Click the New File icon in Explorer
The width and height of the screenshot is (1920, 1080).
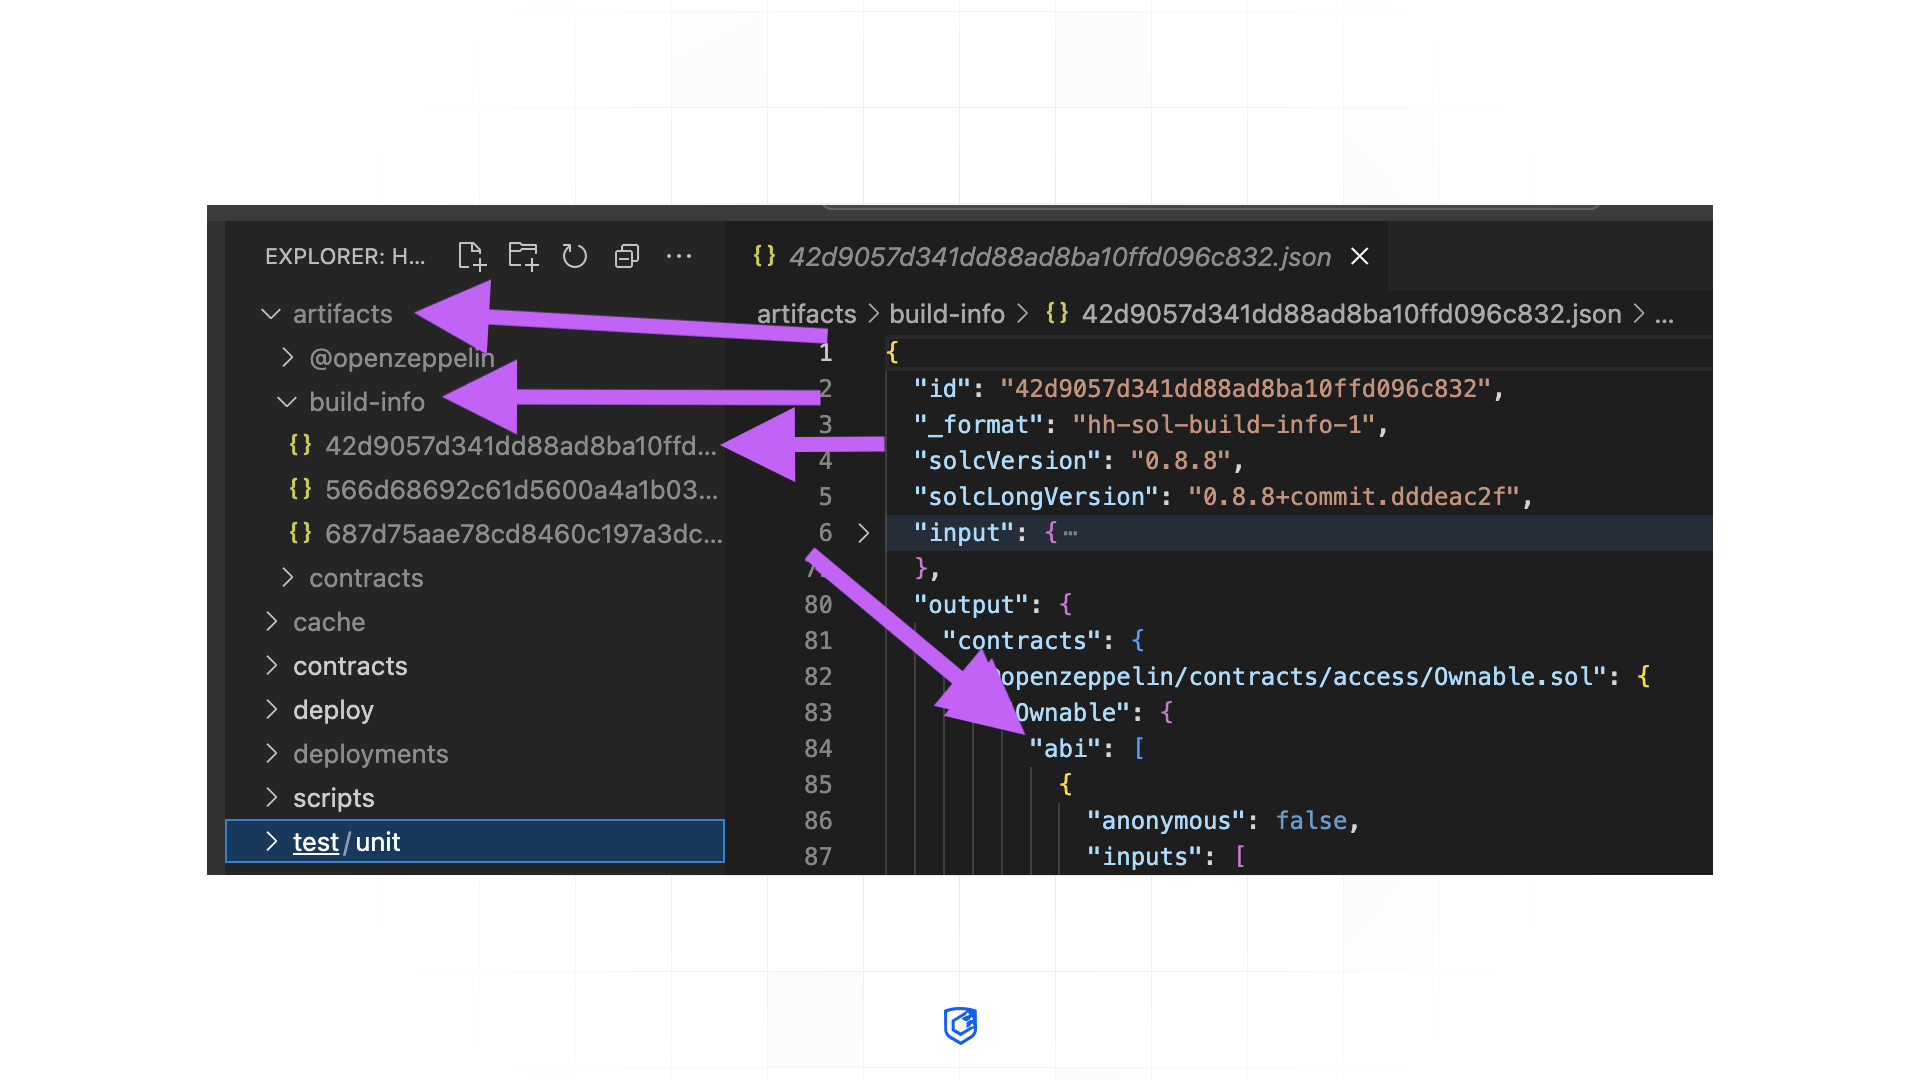pos(471,256)
